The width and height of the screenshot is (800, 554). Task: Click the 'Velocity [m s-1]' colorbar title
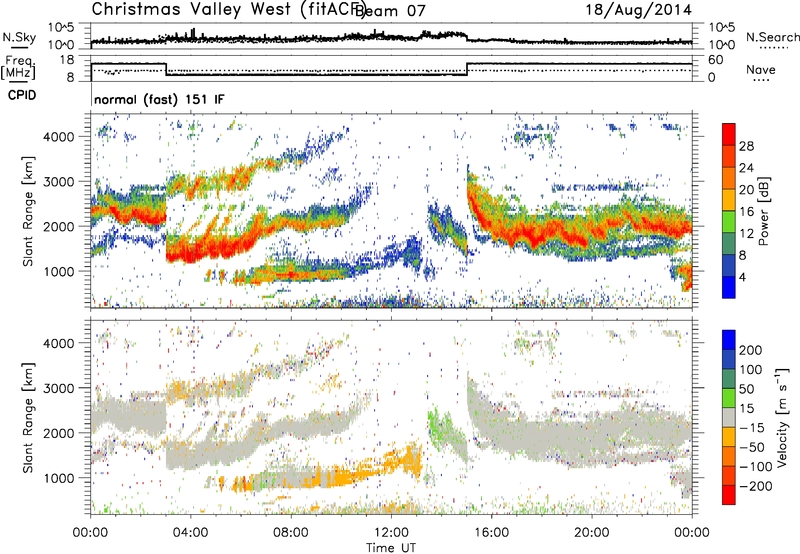click(782, 417)
